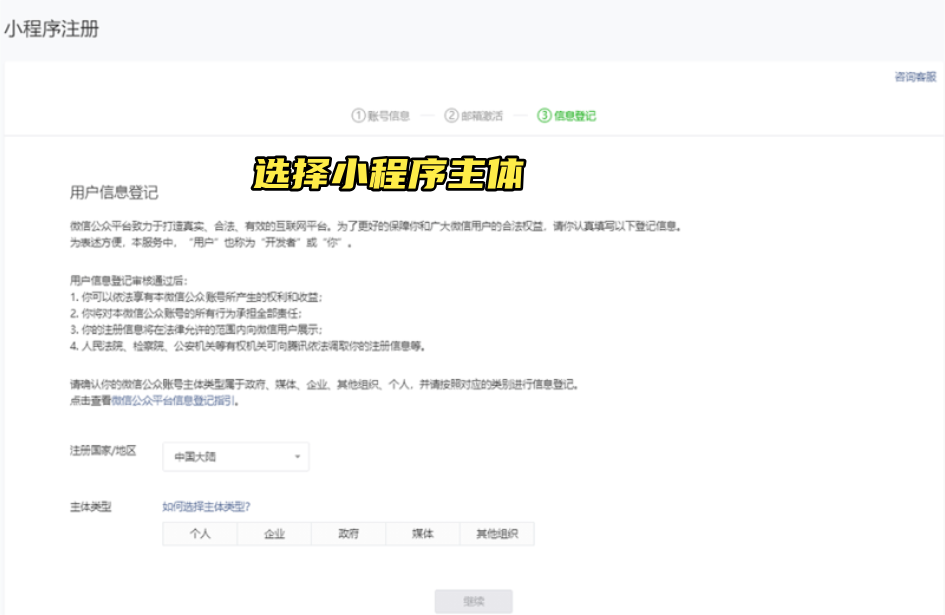Click the 注册国家/地区 field label
This screenshot has height=615, width=945.
pos(103,450)
